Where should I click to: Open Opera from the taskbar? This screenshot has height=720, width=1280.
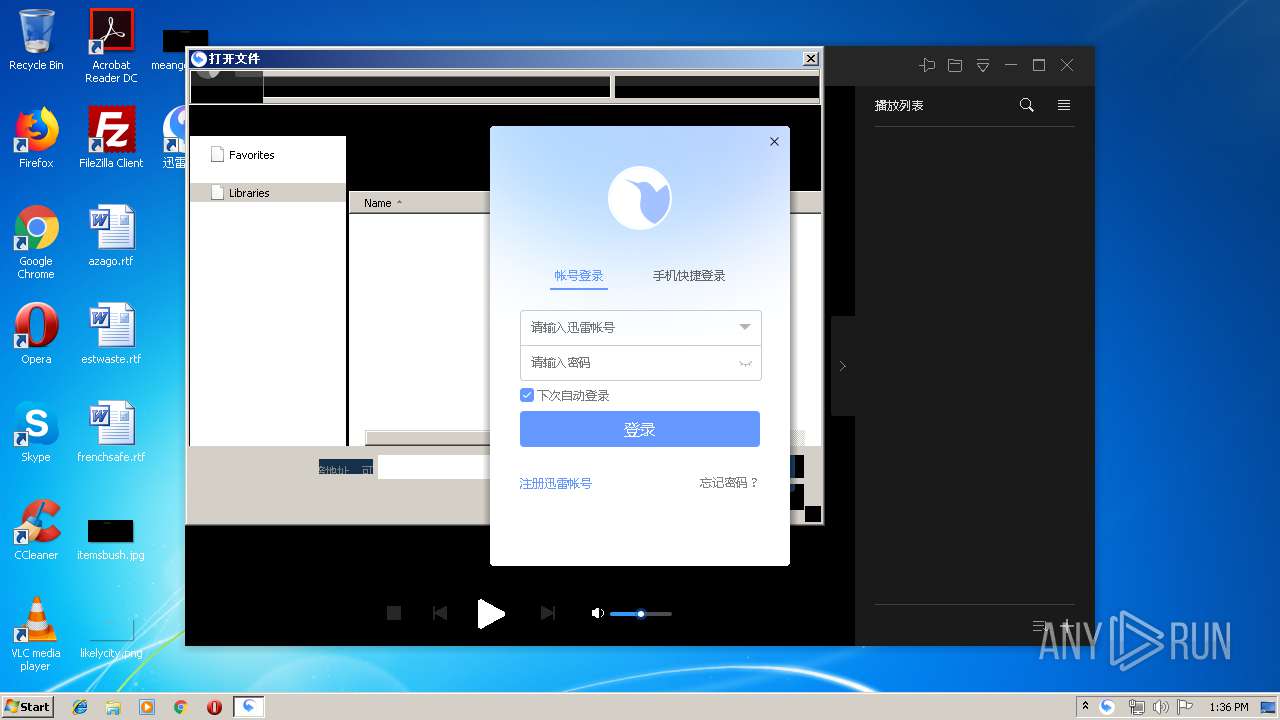click(214, 707)
